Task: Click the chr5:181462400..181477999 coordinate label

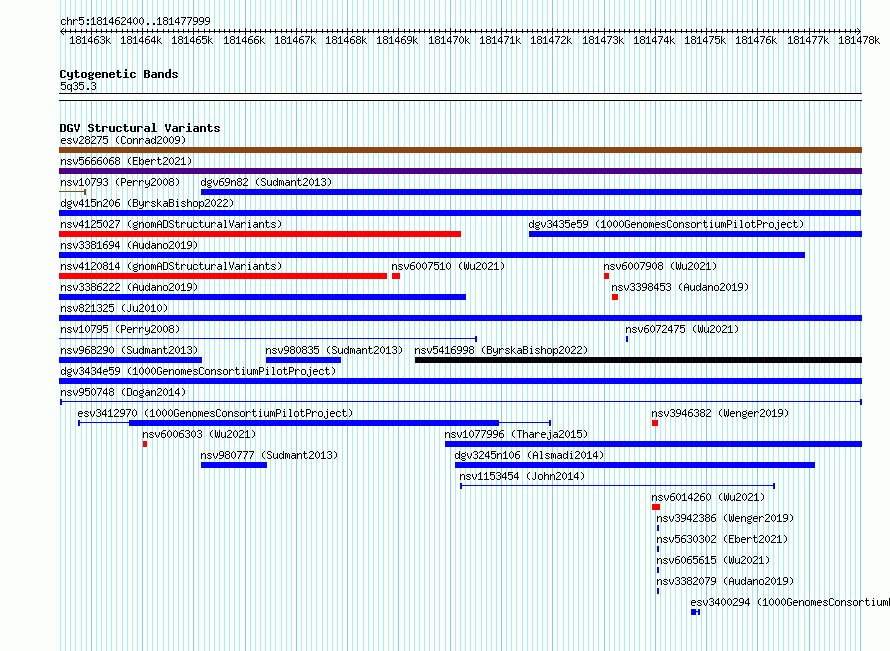Action: [135, 21]
